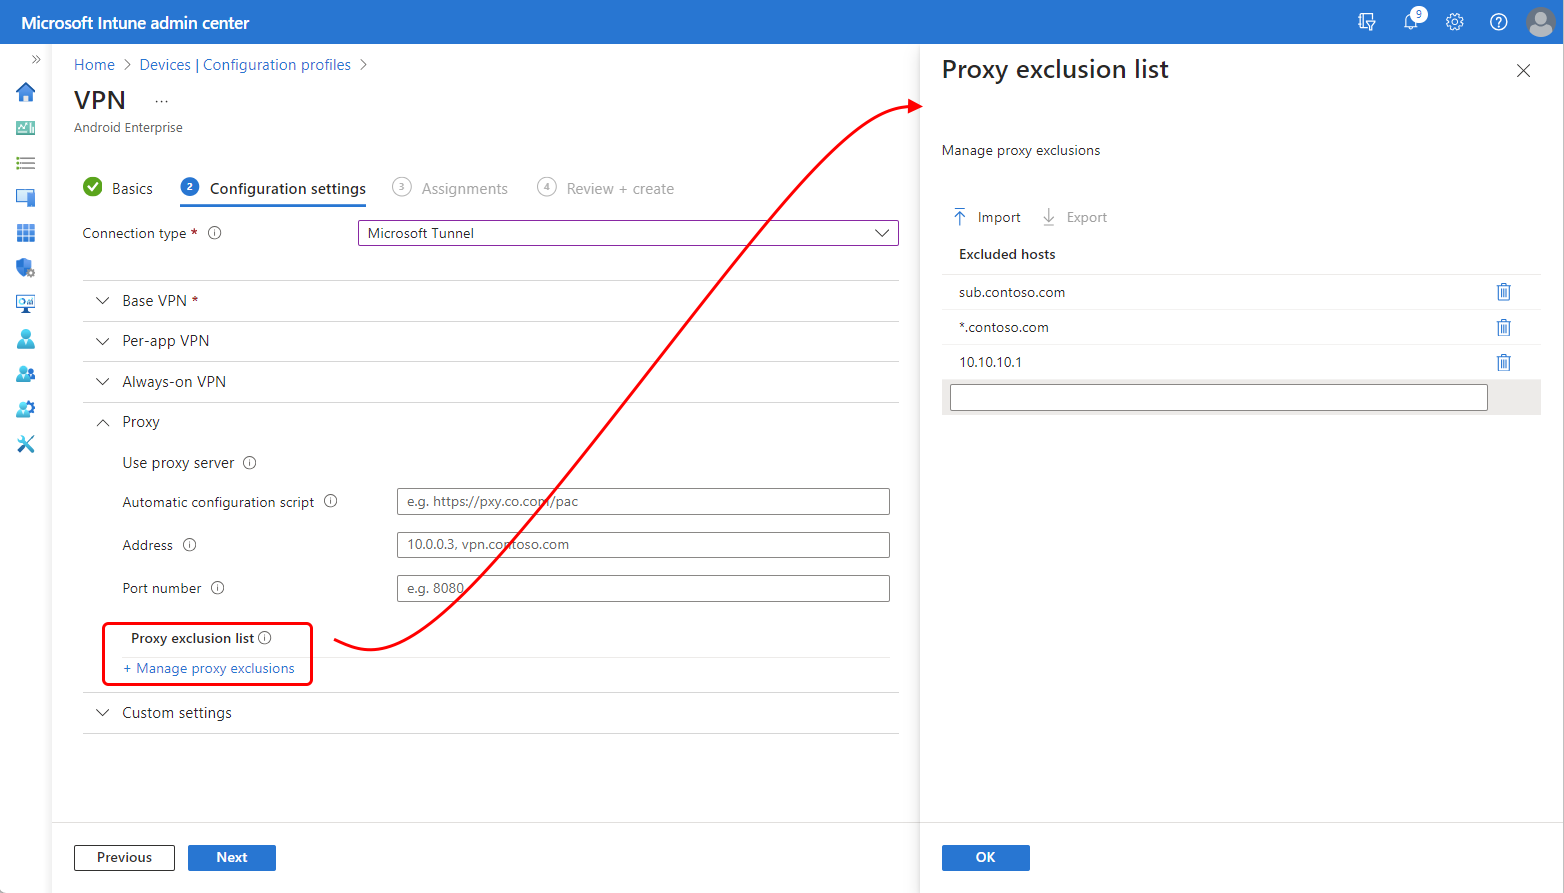Go to the Assignments step tab

[450, 188]
